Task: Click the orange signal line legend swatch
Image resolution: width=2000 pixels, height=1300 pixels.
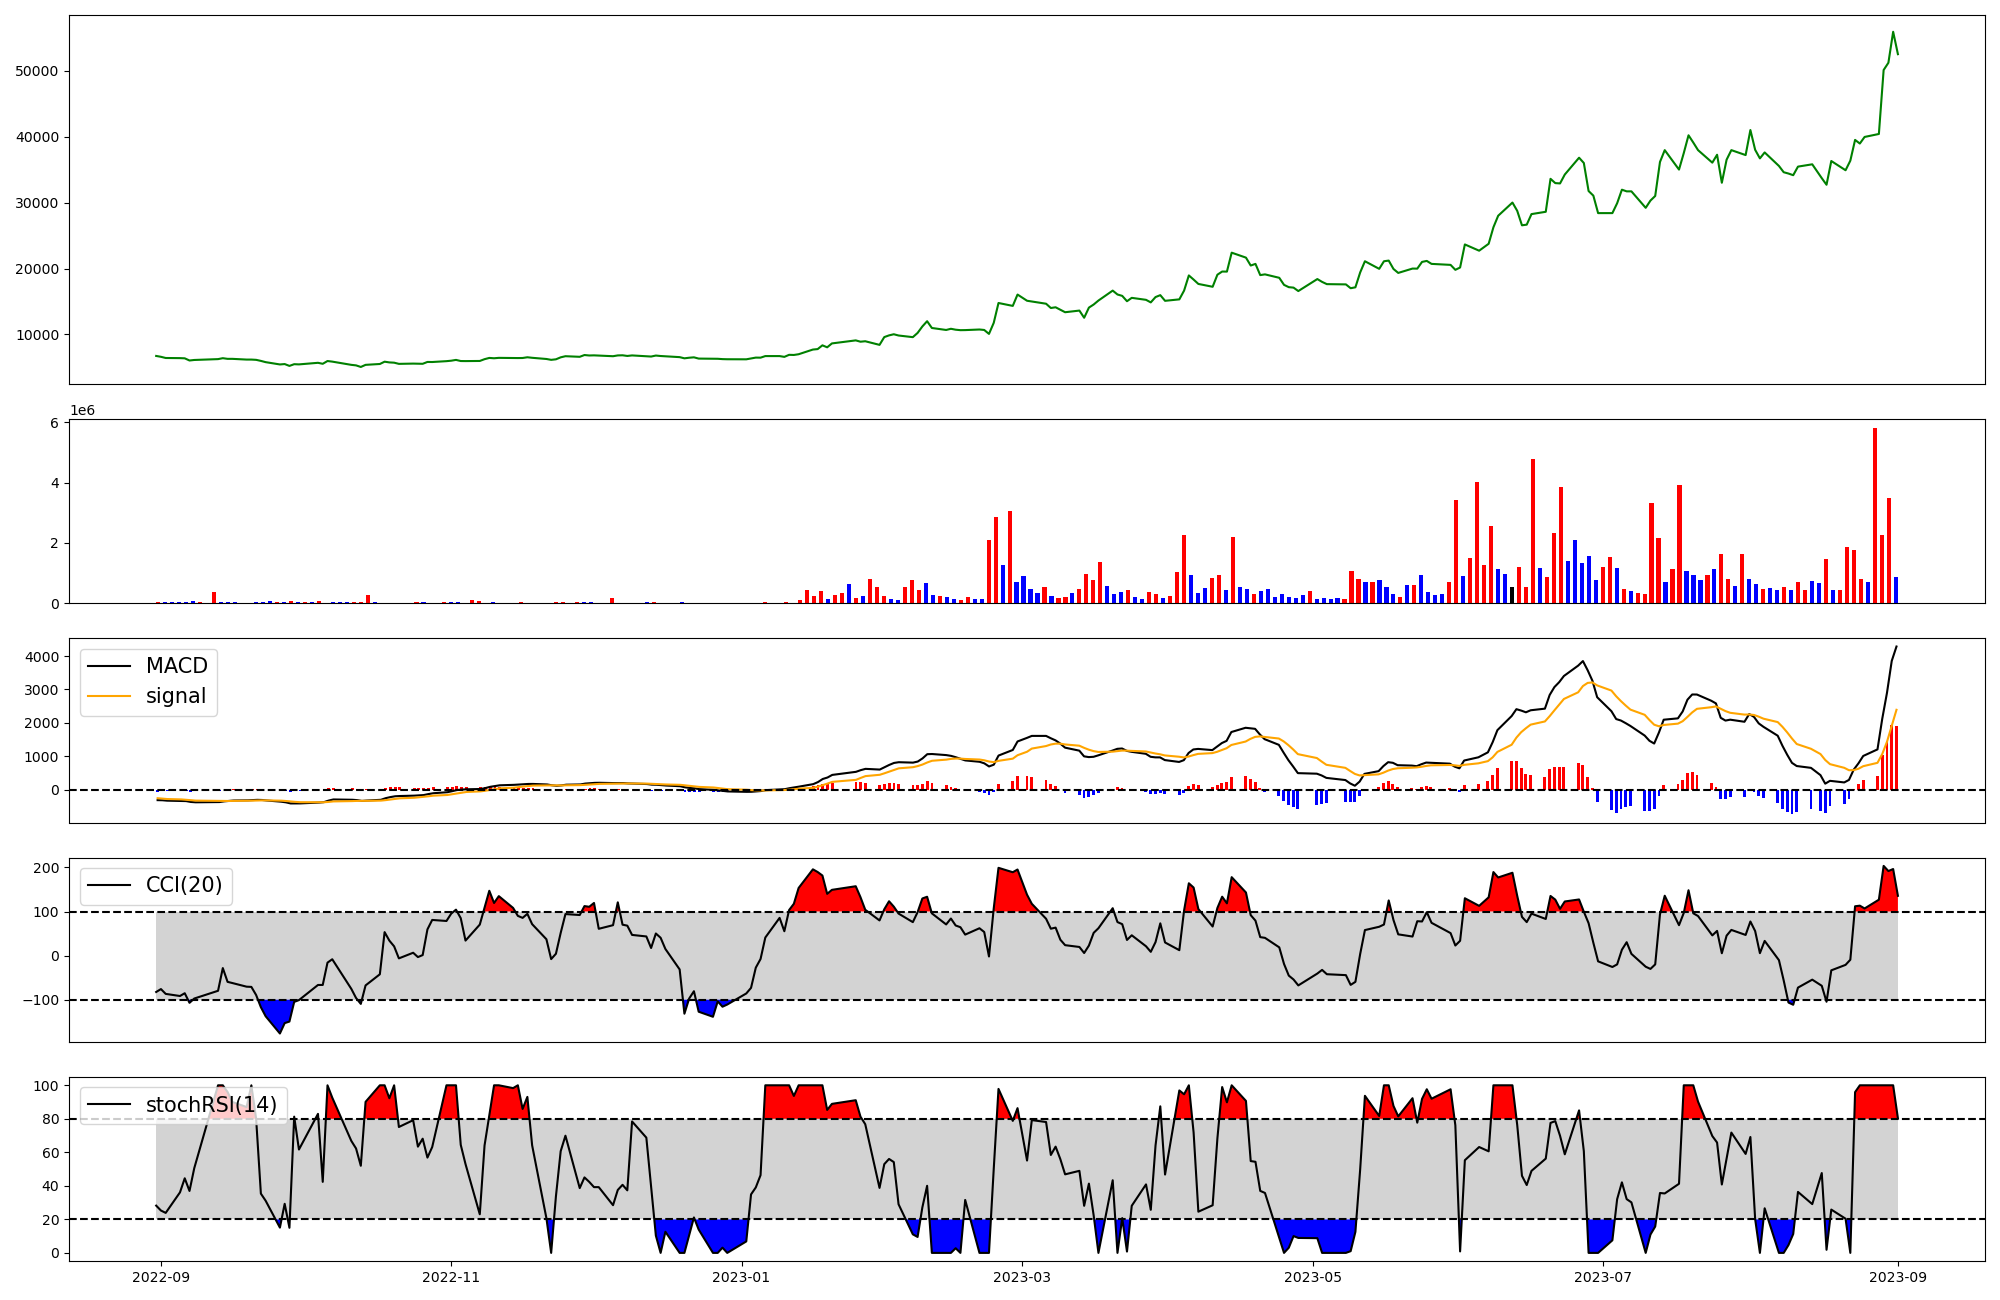Action: tap(109, 696)
